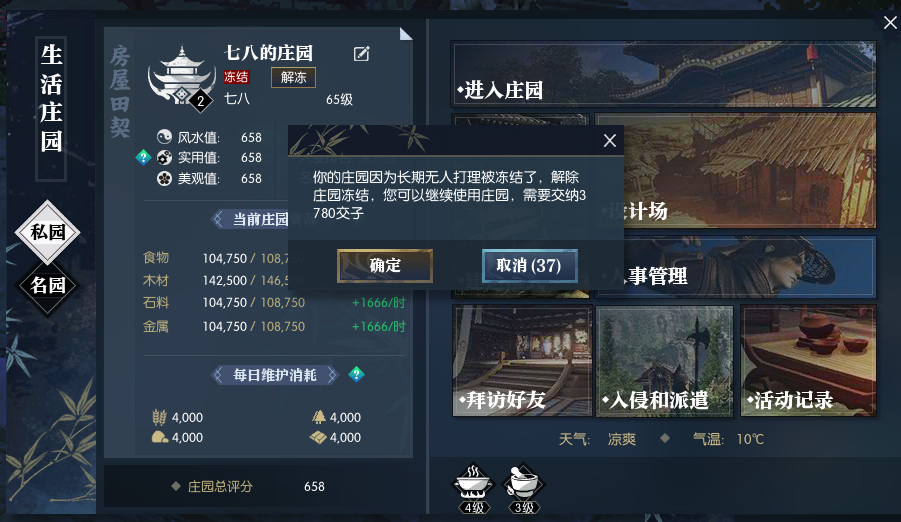Click the question mark beside 每日维护消耗
Screen dimensions: 901x522
click(x=356, y=374)
